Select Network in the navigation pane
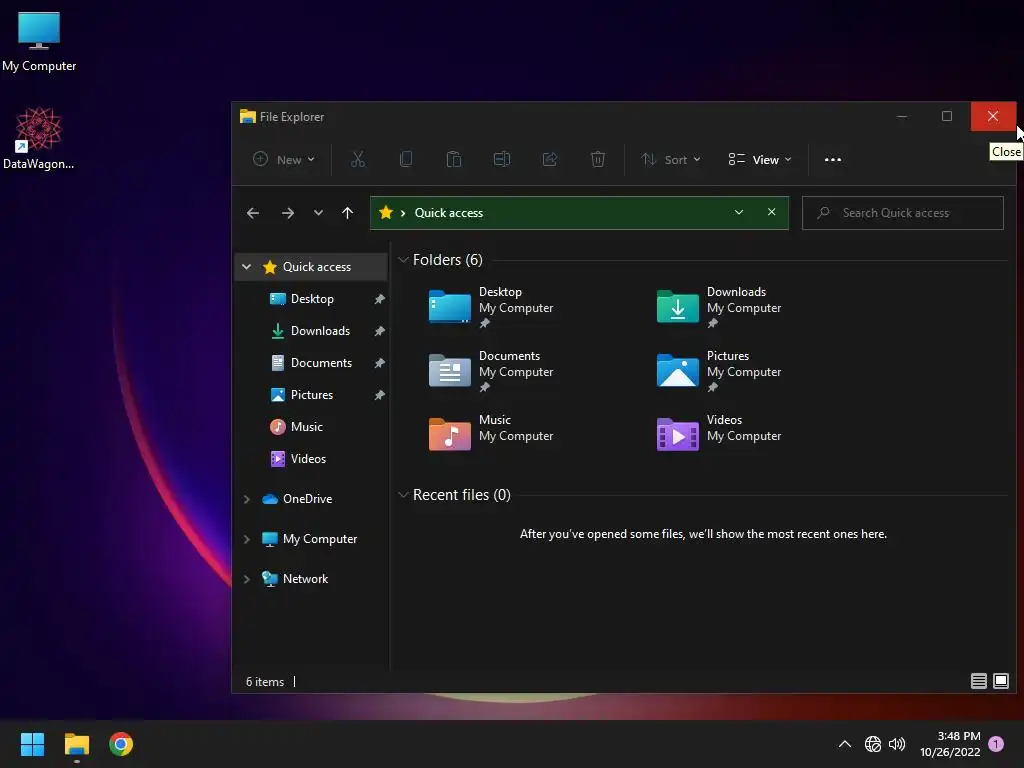 tap(305, 579)
